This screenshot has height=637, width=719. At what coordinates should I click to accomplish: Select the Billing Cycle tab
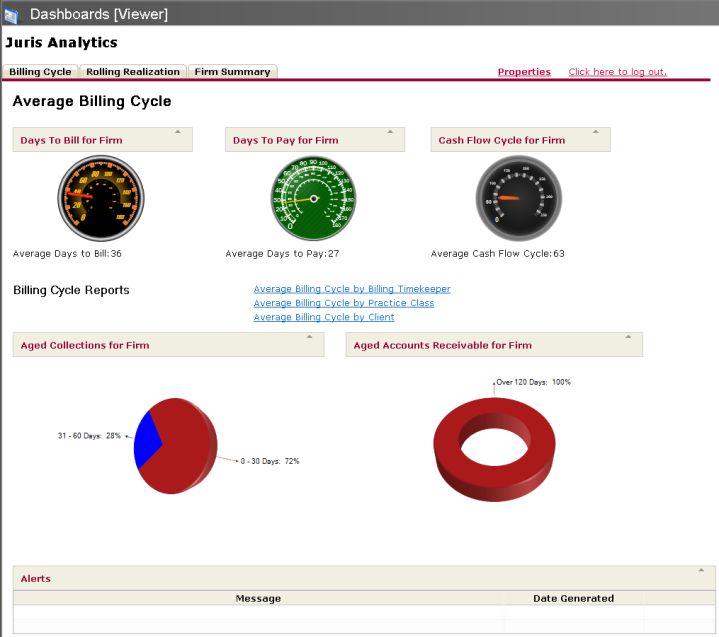click(x=40, y=72)
